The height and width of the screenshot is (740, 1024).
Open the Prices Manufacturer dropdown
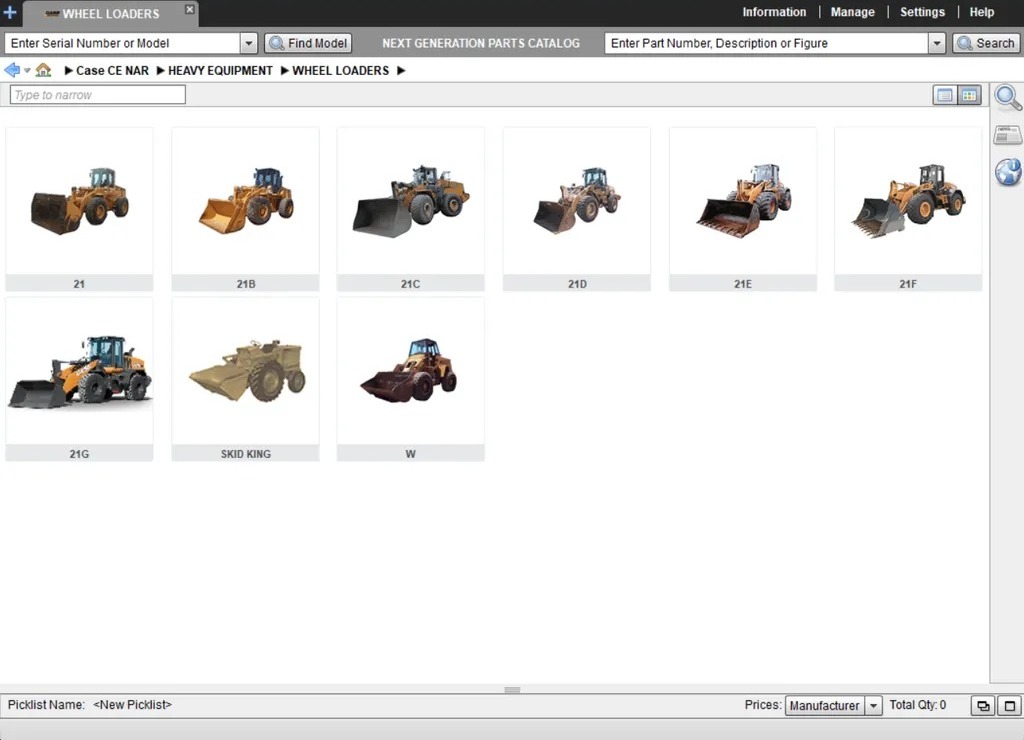point(873,706)
